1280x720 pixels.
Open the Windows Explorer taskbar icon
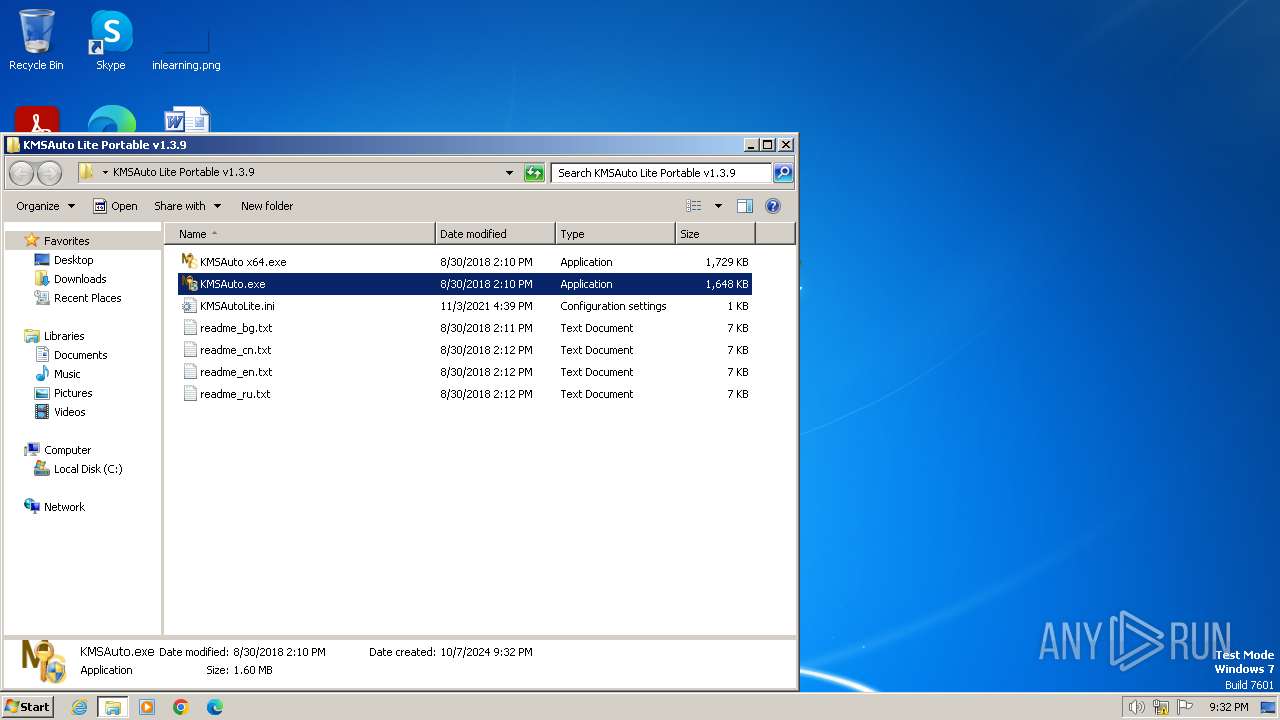click(x=112, y=707)
